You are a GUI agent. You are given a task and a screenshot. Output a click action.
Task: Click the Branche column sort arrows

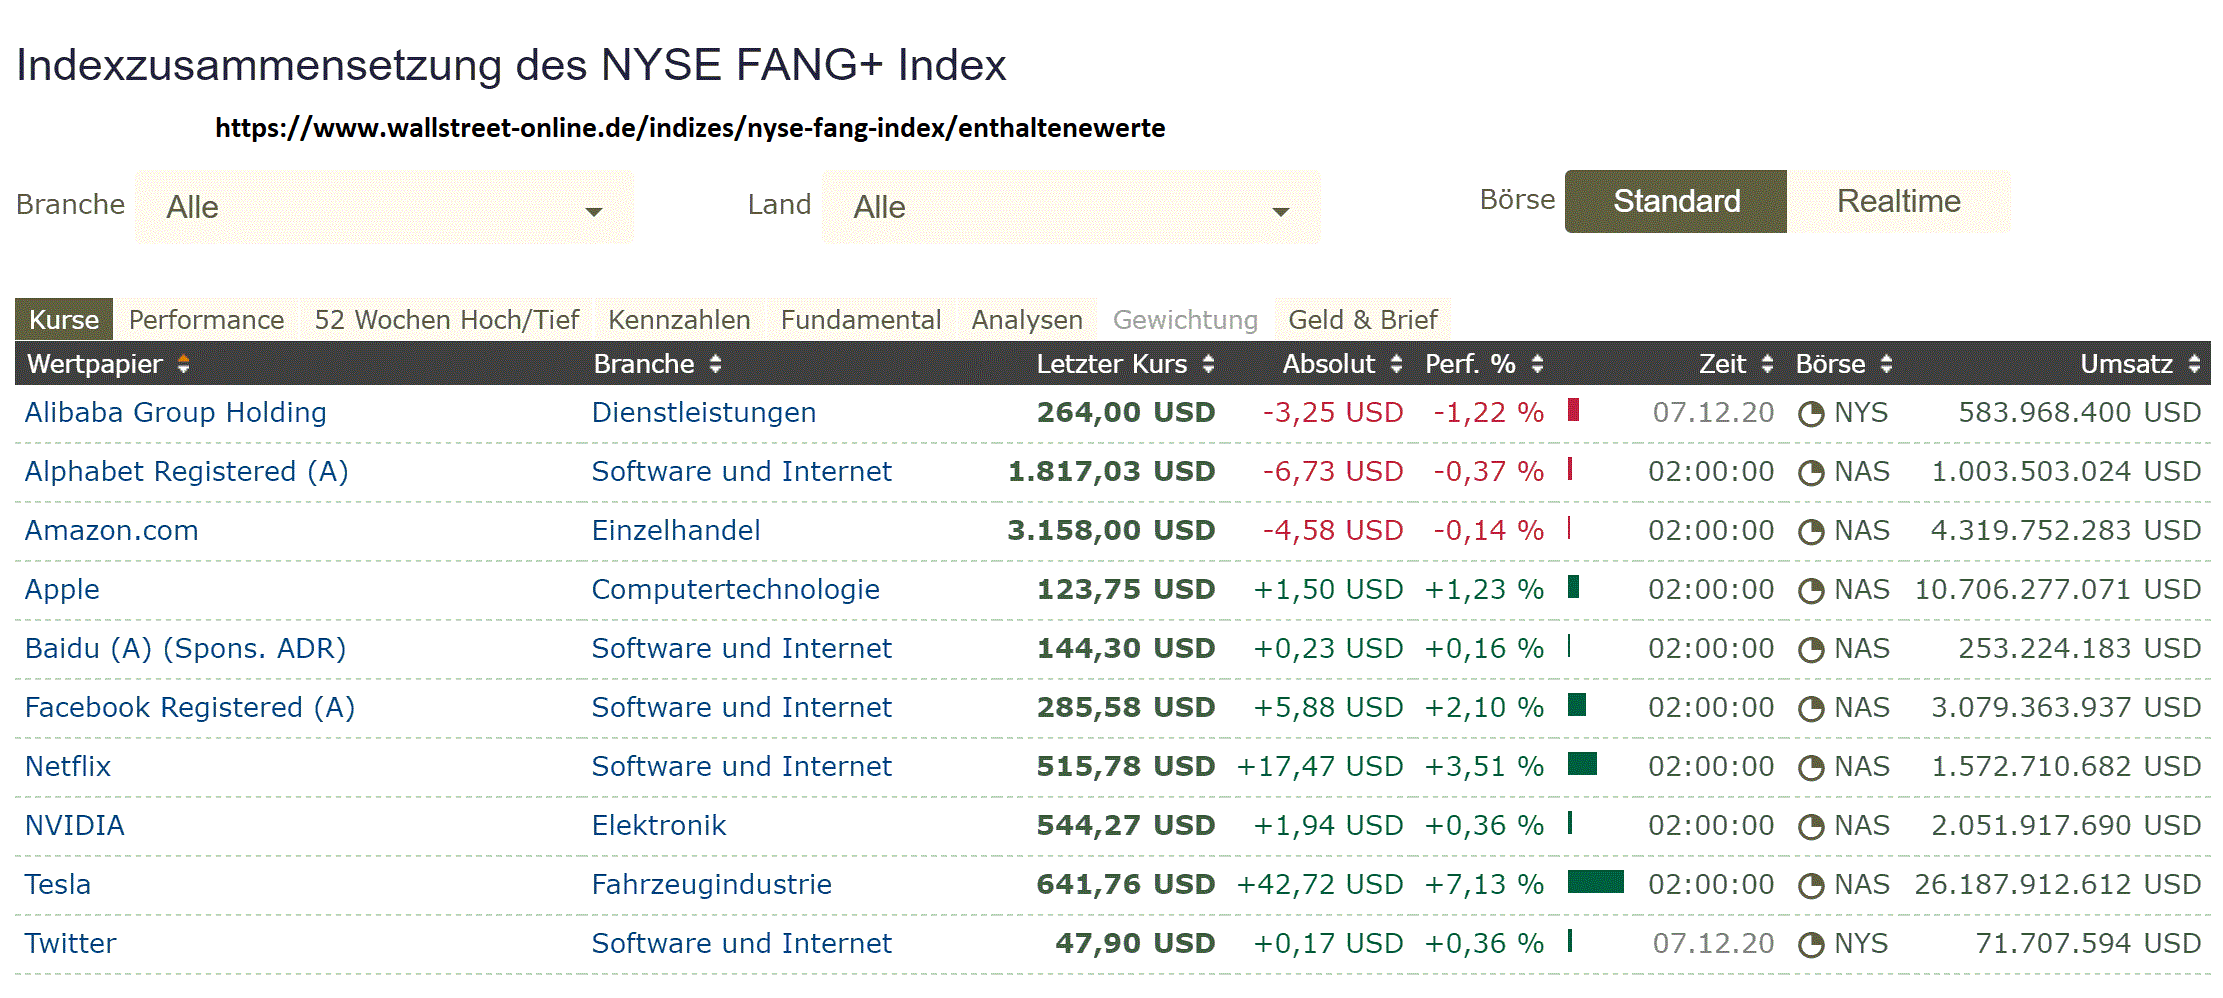(715, 365)
